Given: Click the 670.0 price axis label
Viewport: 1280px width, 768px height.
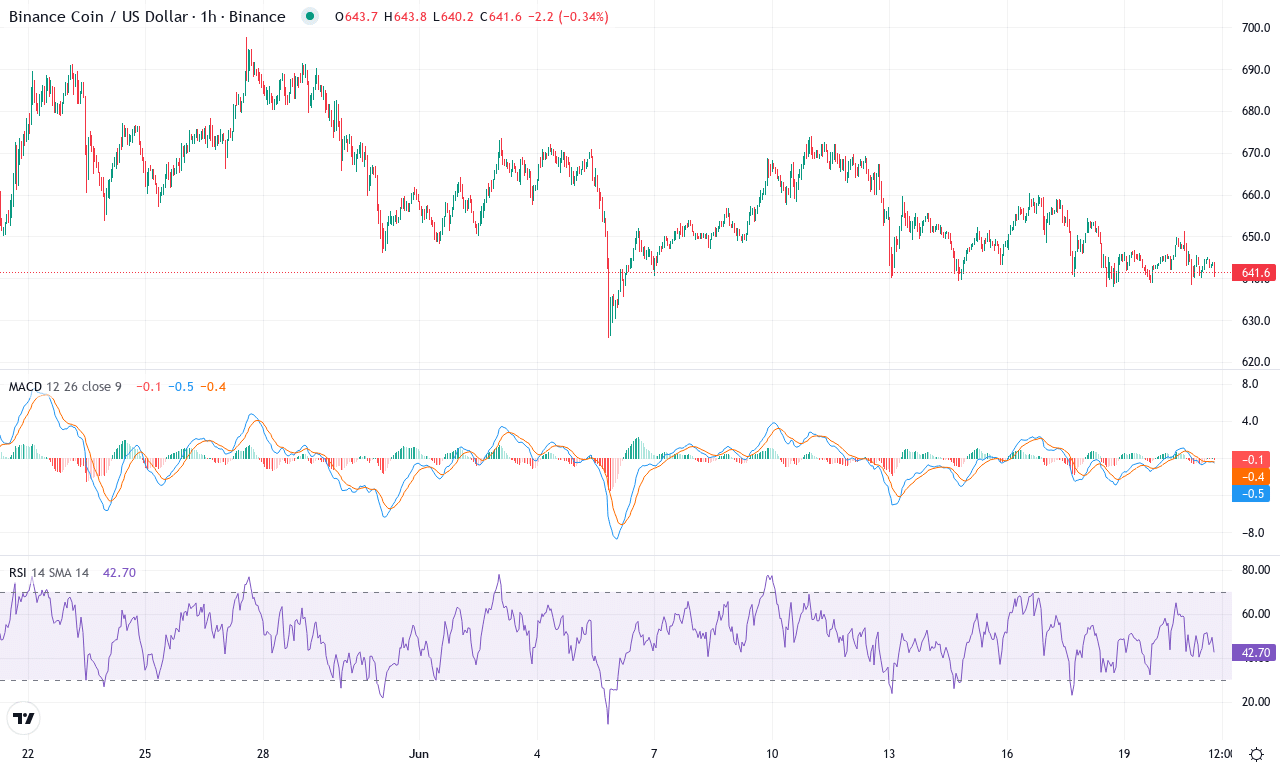Looking at the screenshot, I should point(1256,153).
